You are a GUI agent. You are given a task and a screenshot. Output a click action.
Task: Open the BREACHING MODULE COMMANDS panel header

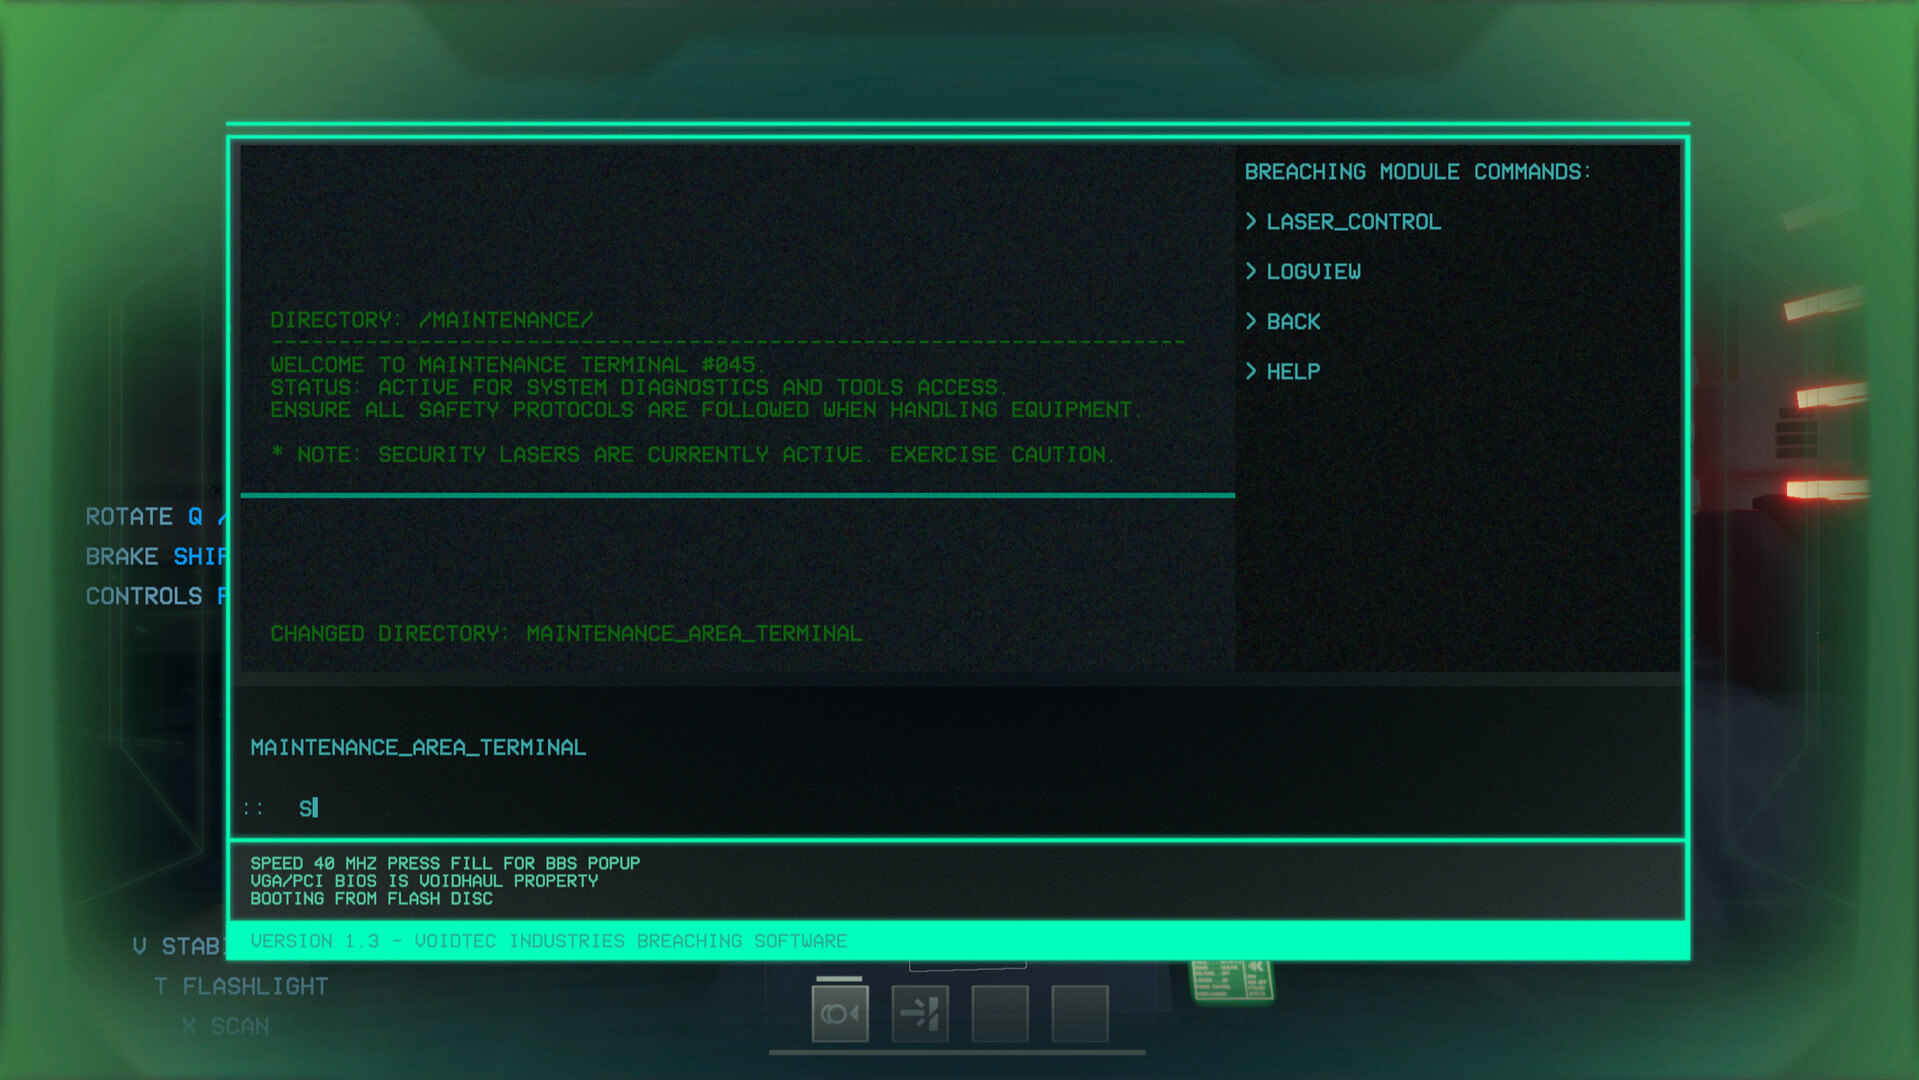coord(1417,170)
